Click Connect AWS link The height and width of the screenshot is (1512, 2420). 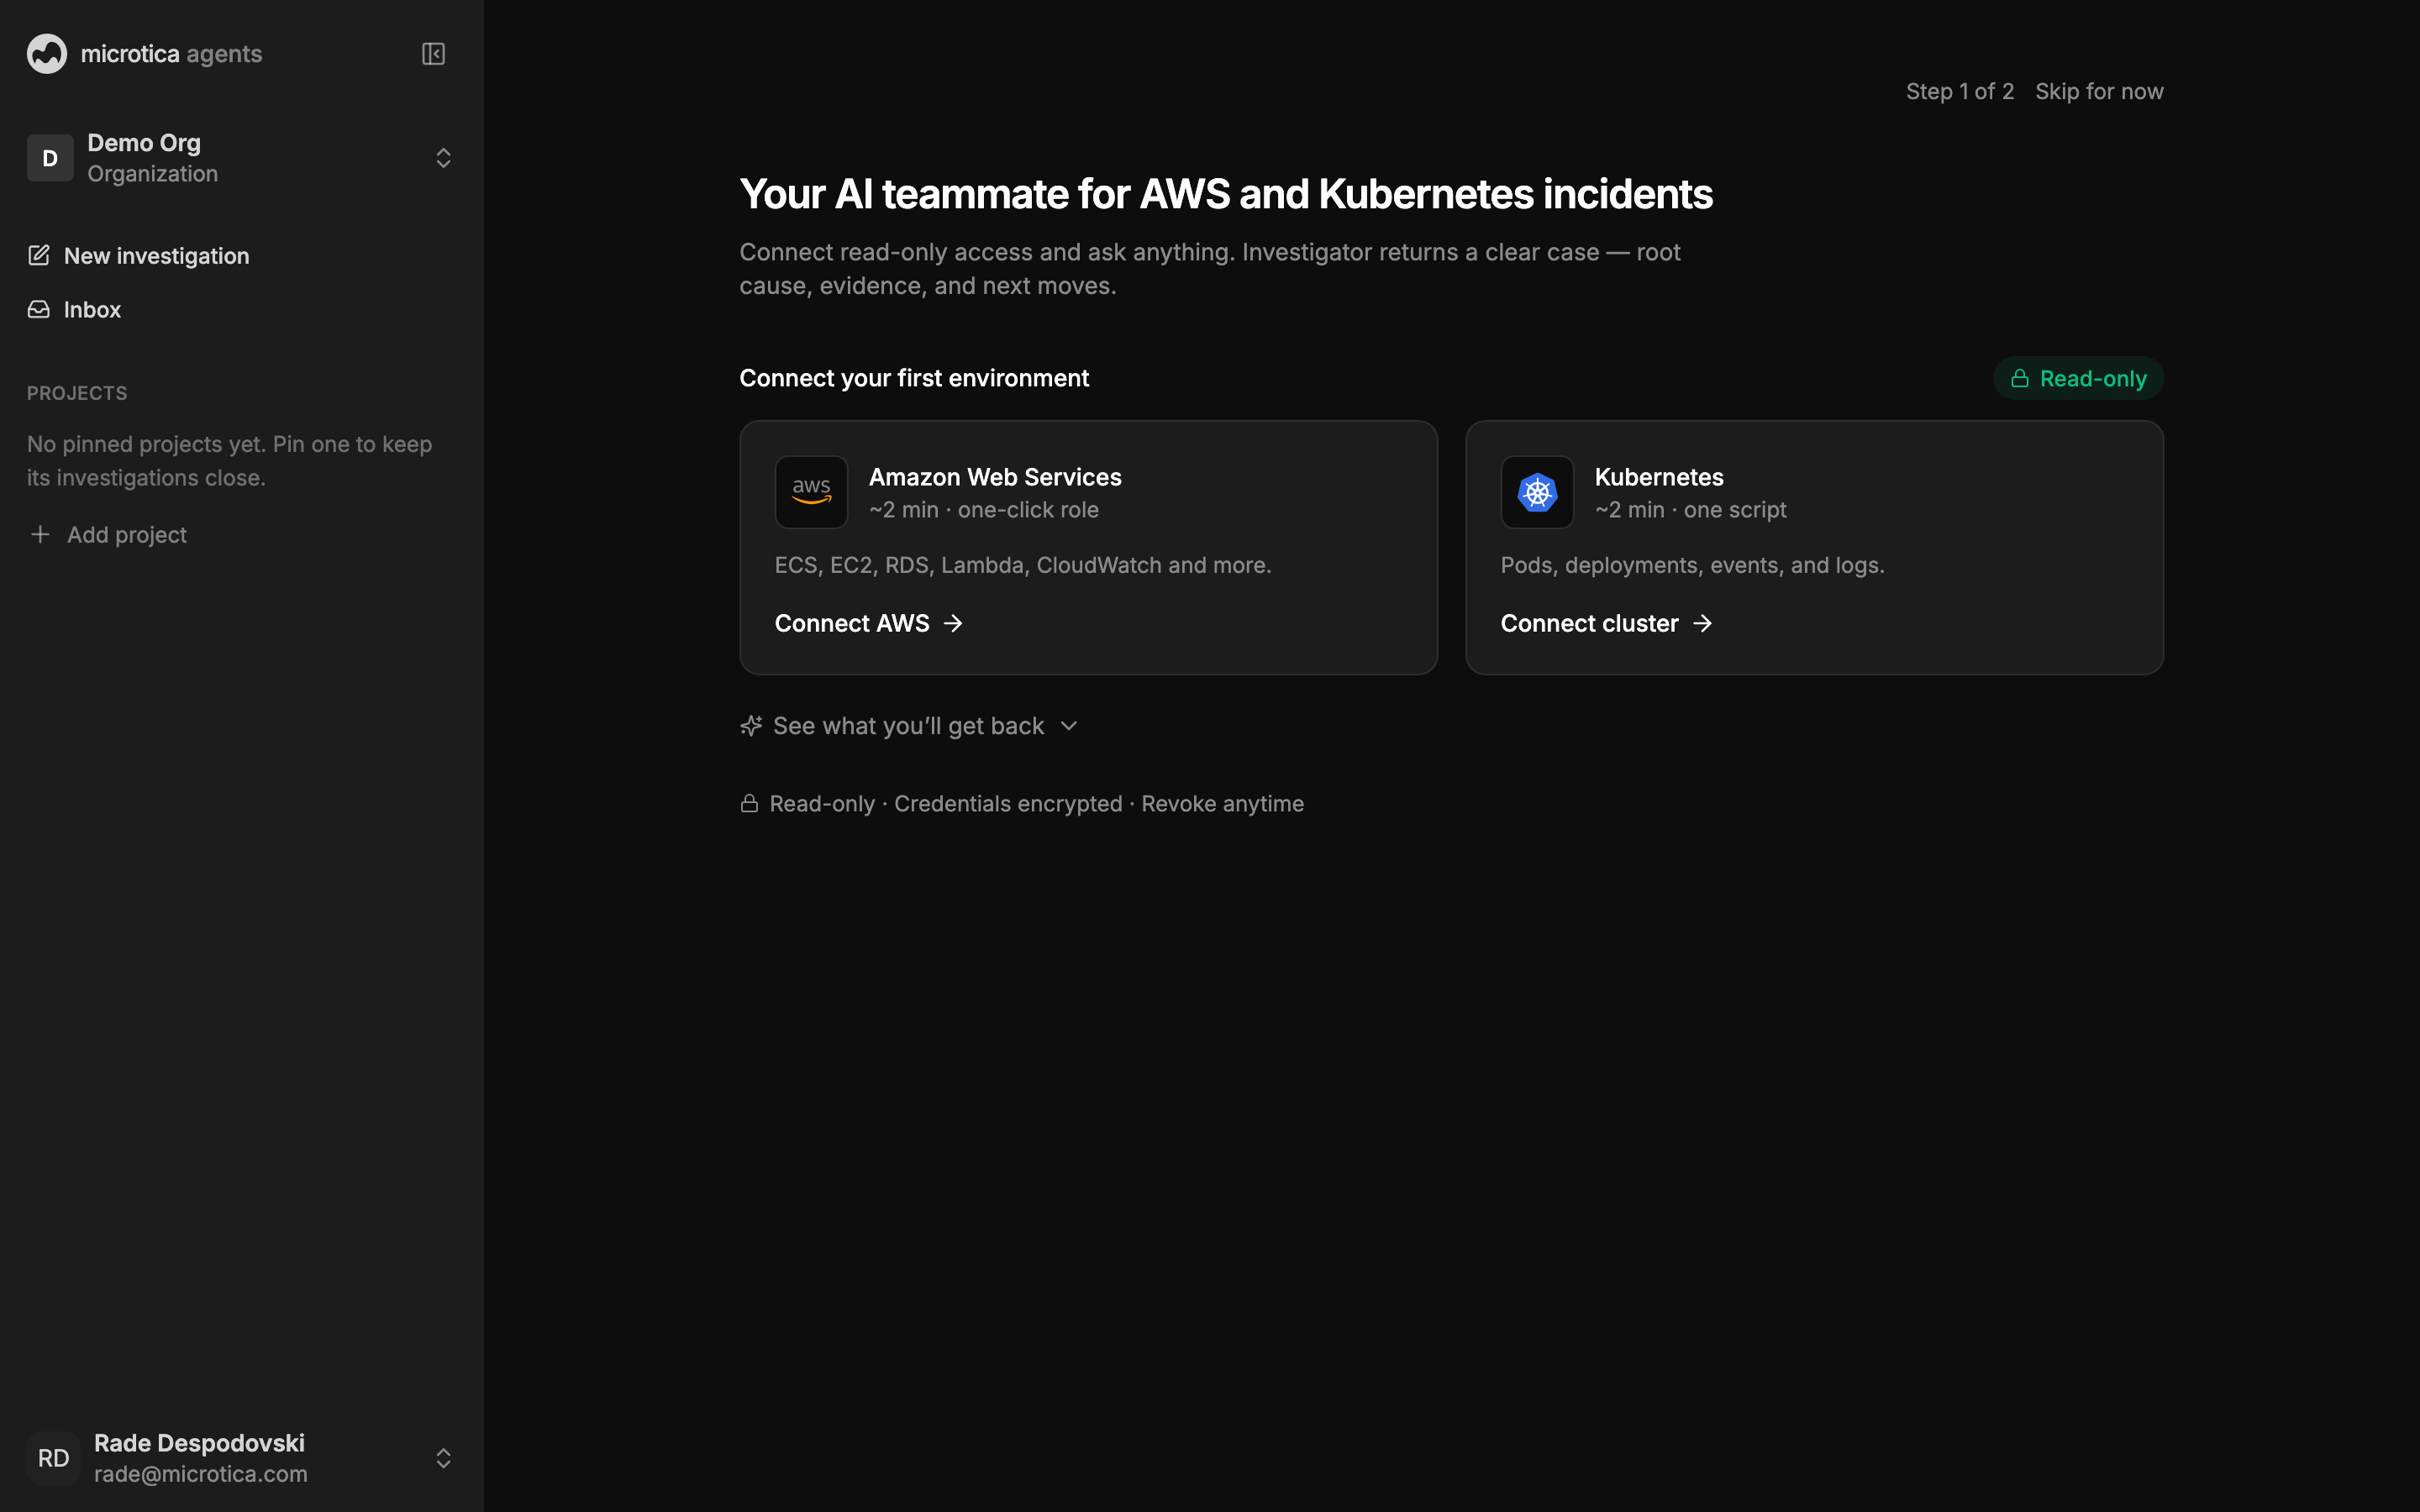[x=868, y=623]
